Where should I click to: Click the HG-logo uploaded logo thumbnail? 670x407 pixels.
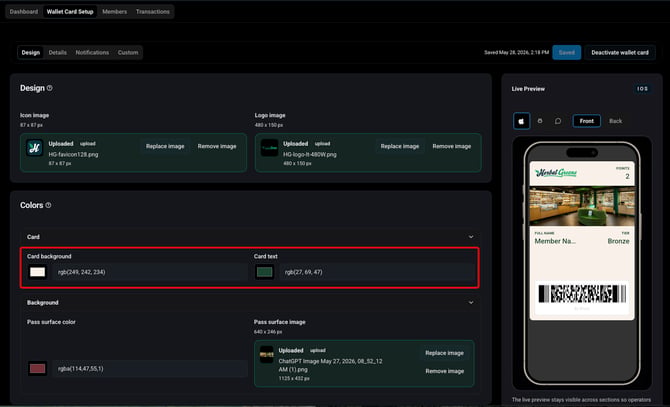pyautogui.click(x=269, y=148)
